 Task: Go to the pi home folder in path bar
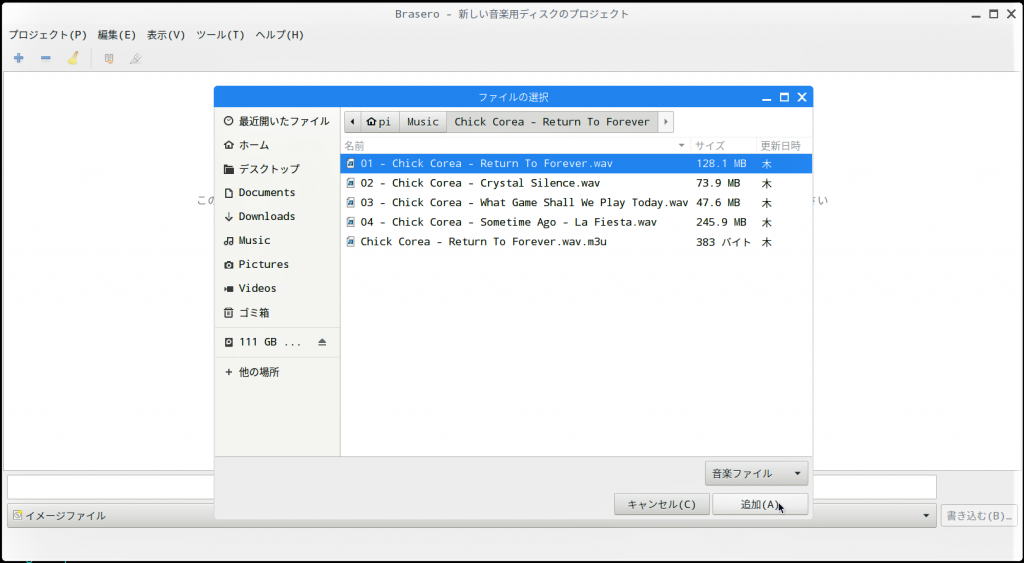(379, 121)
